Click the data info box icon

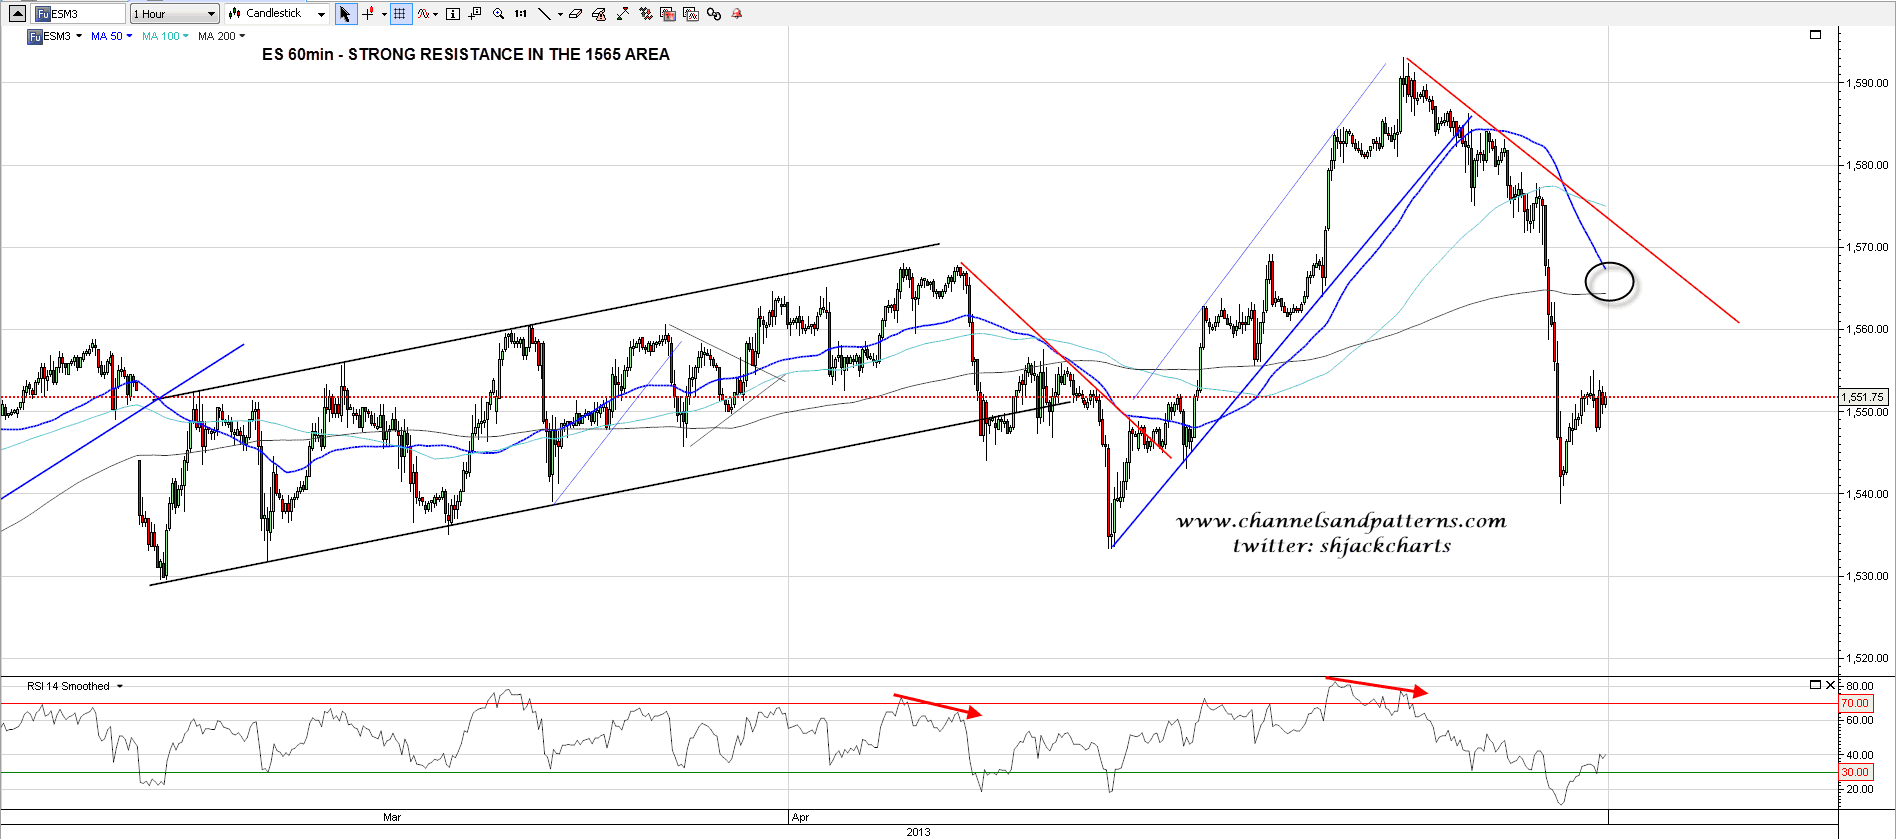[x=453, y=14]
